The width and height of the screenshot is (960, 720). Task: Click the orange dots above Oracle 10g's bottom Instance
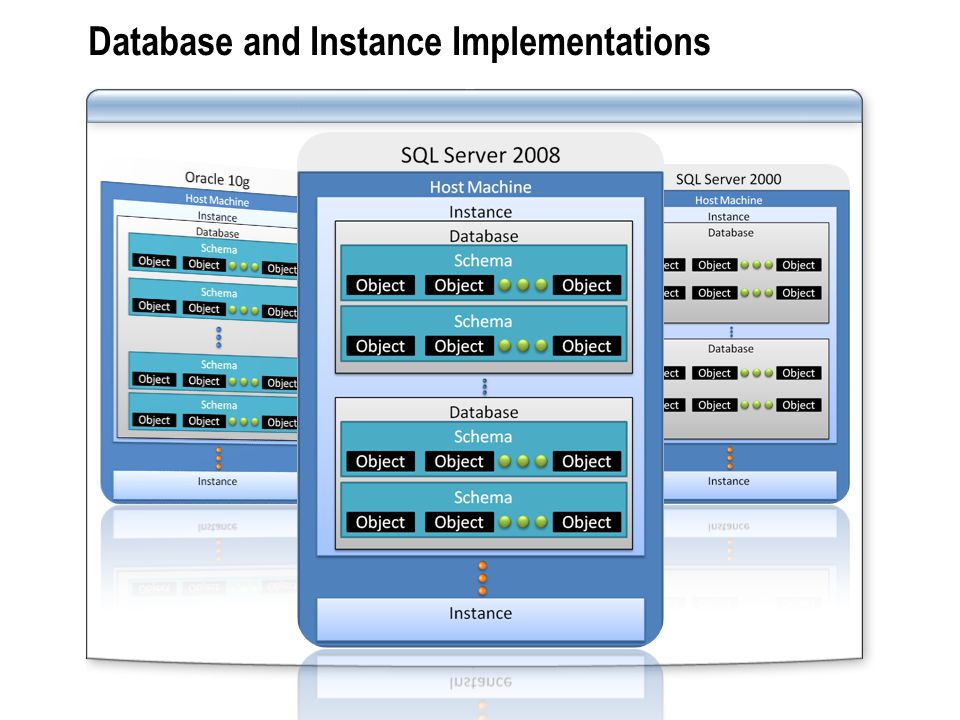pos(219,458)
